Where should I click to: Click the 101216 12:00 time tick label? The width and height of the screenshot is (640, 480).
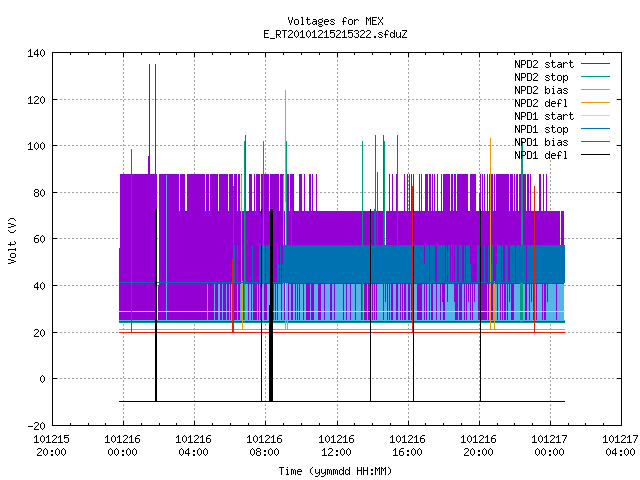click(x=336, y=446)
